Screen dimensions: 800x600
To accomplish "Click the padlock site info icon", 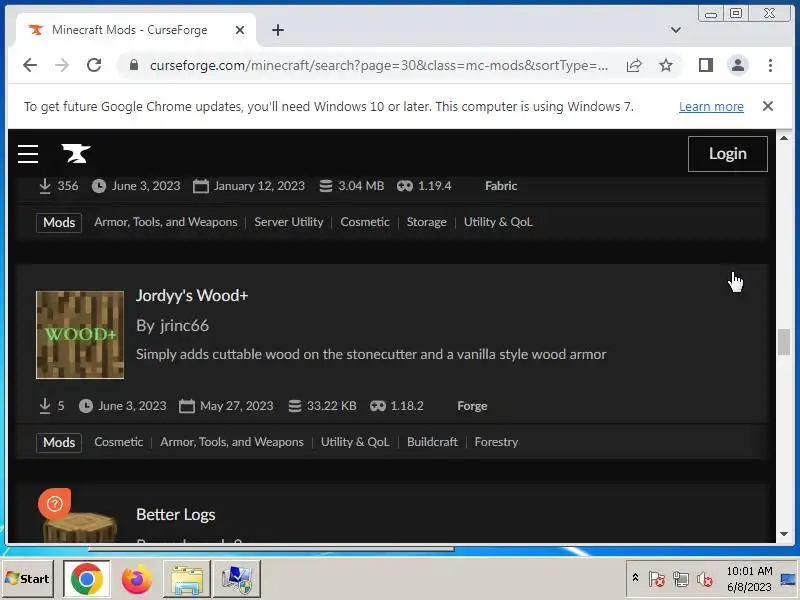I will click(134, 65).
